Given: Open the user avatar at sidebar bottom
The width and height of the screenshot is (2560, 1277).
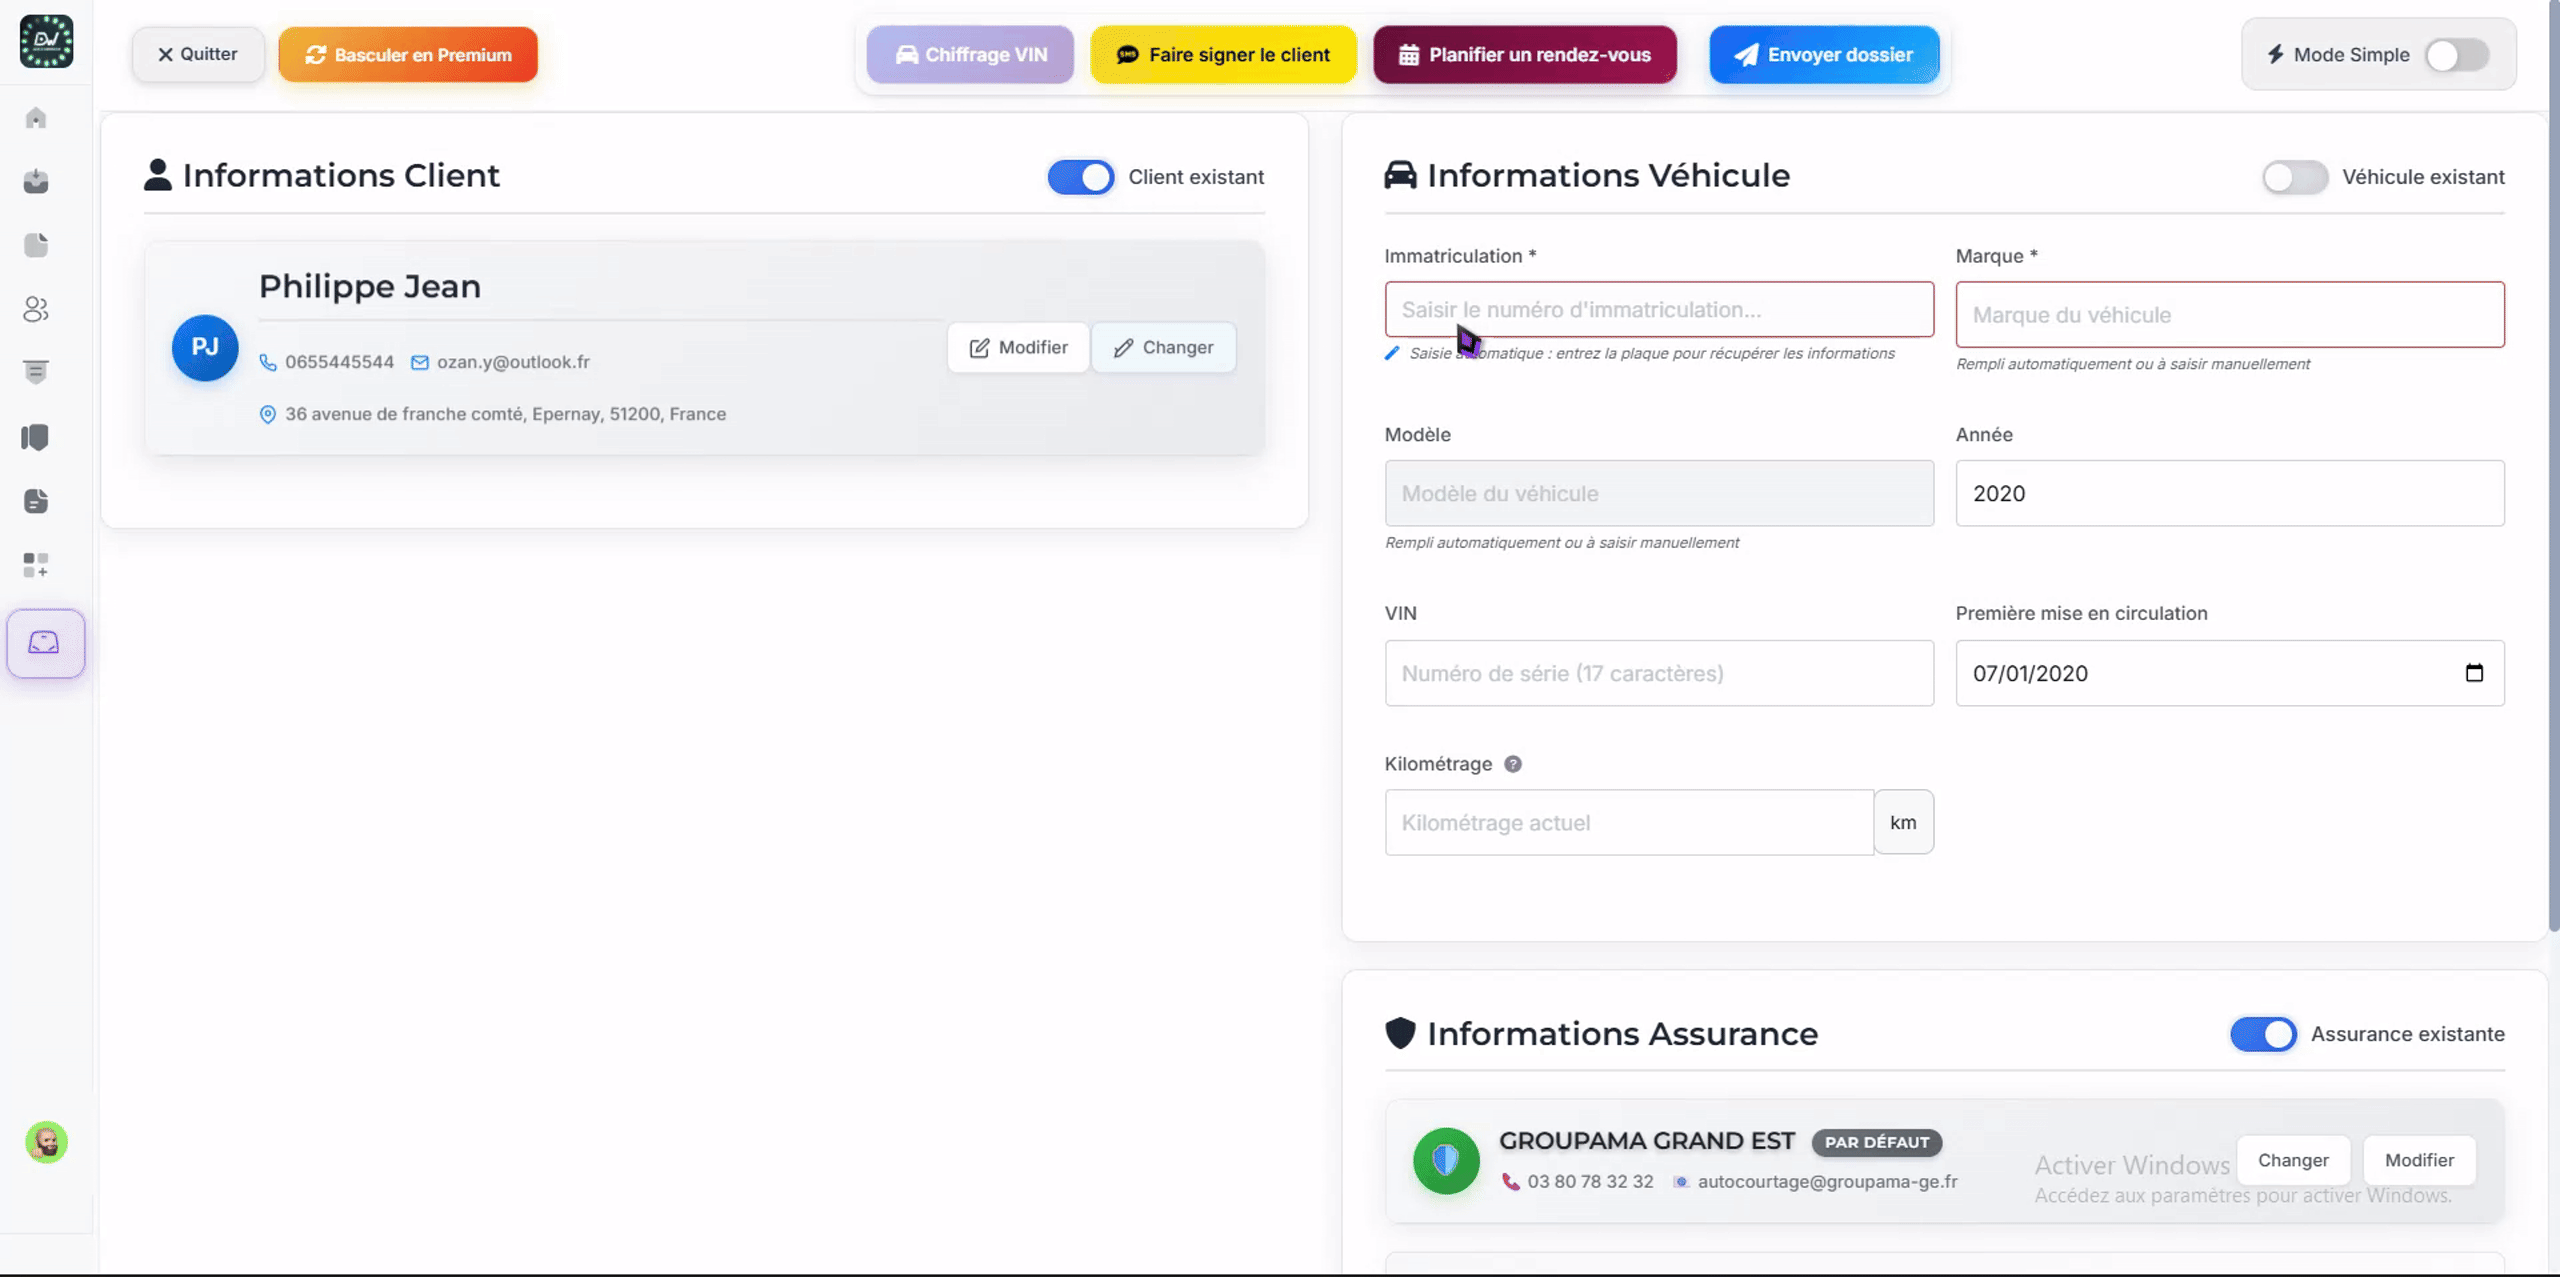Looking at the screenshot, I should (46, 1142).
